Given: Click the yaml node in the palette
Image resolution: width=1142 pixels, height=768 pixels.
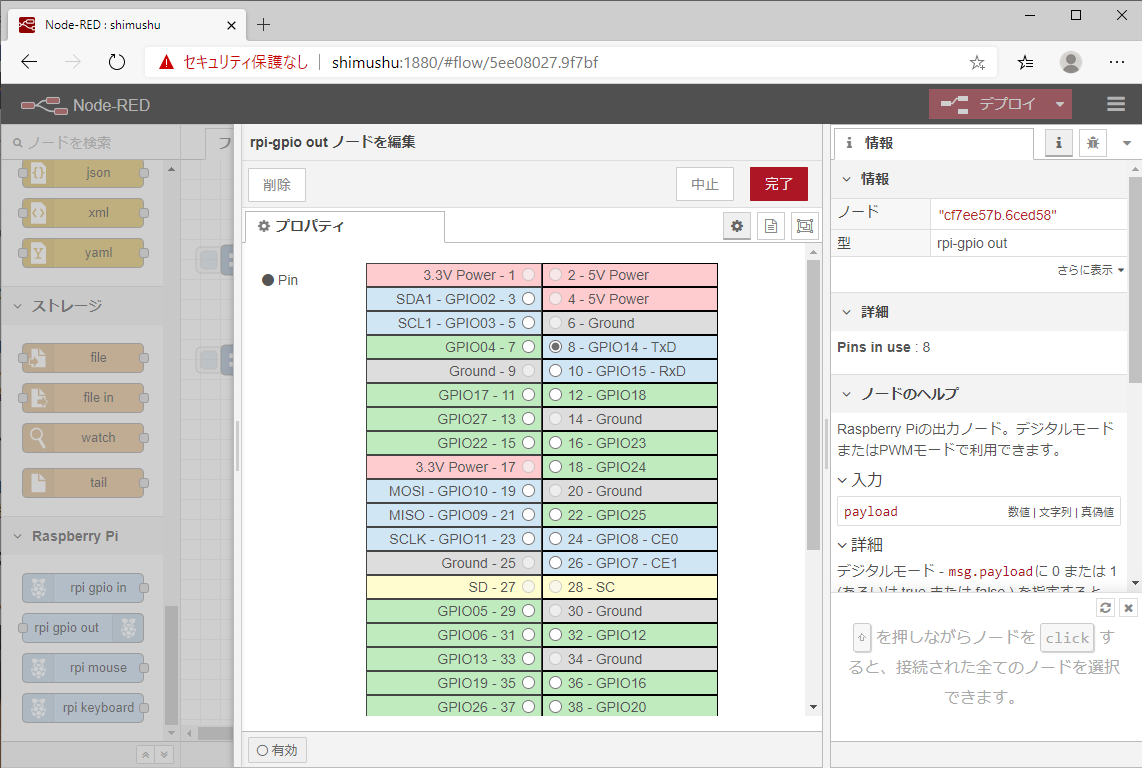Looking at the screenshot, I should click(x=83, y=253).
